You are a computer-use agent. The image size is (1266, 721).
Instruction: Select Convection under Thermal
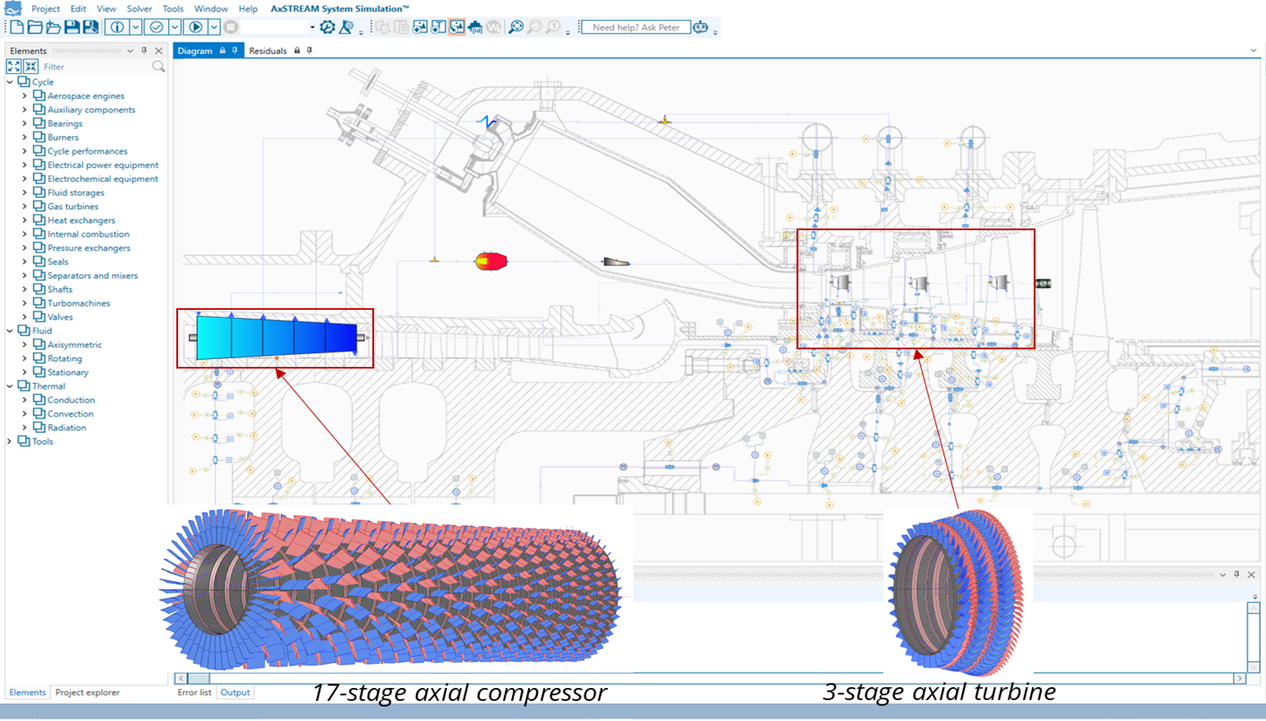(70, 414)
